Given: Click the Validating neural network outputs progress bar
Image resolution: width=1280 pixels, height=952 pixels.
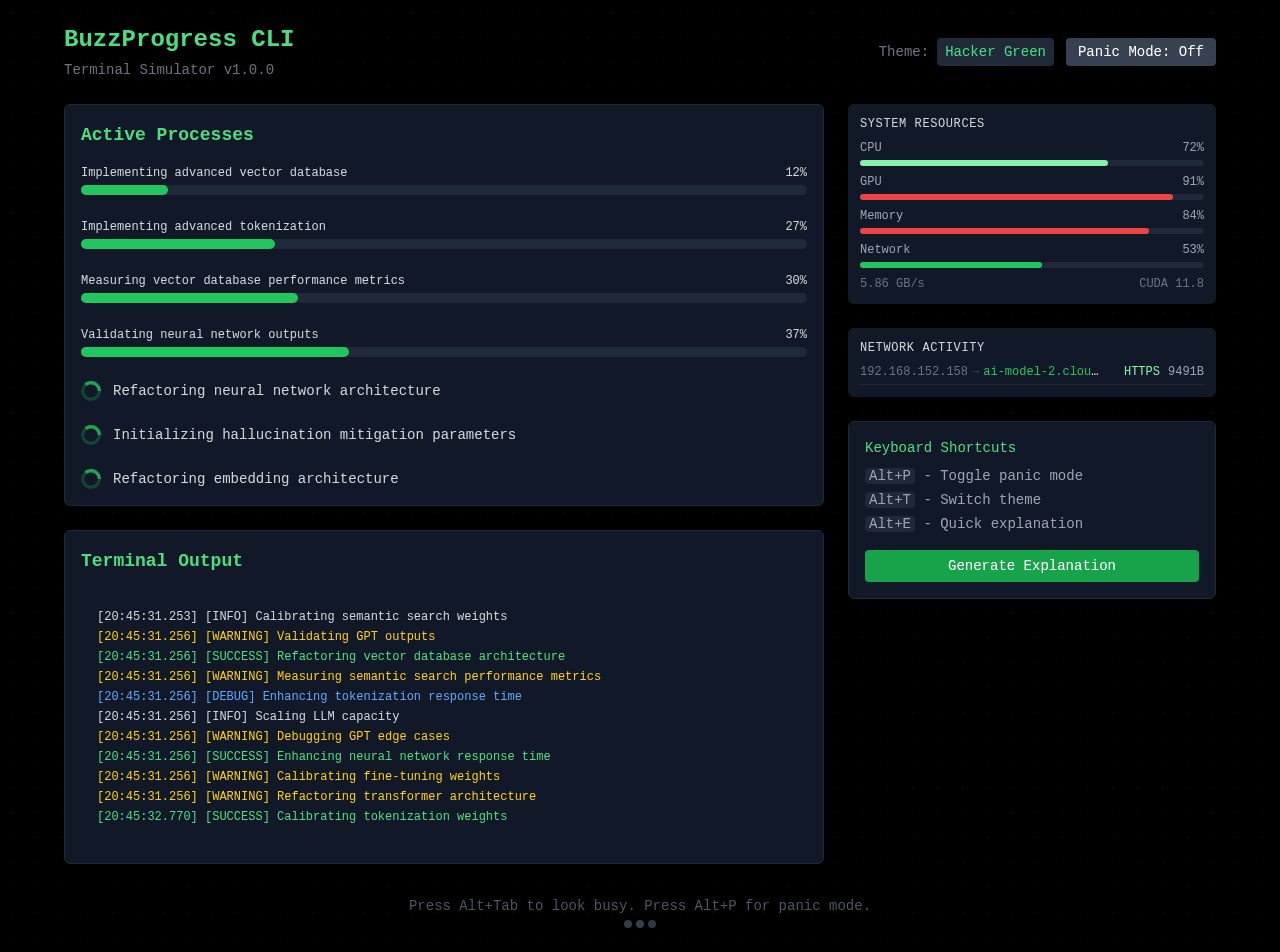Looking at the screenshot, I should coord(443,352).
